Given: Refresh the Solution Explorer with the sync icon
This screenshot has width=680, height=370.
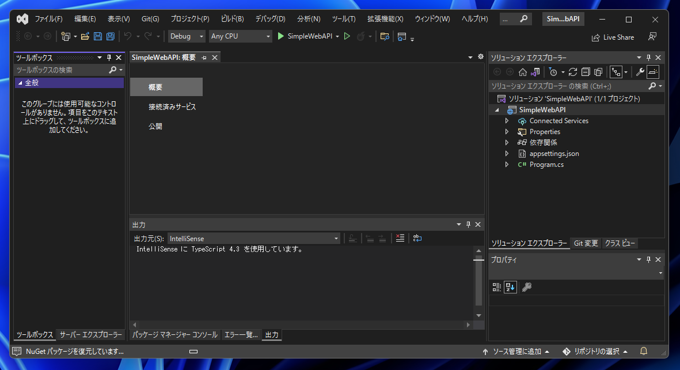Looking at the screenshot, I should pos(573,72).
